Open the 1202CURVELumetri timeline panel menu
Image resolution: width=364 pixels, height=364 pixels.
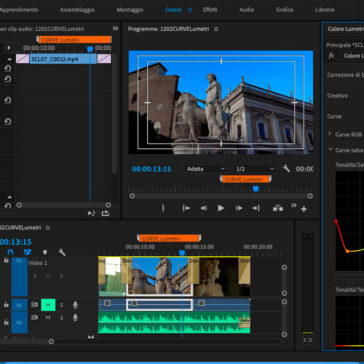[48, 228]
